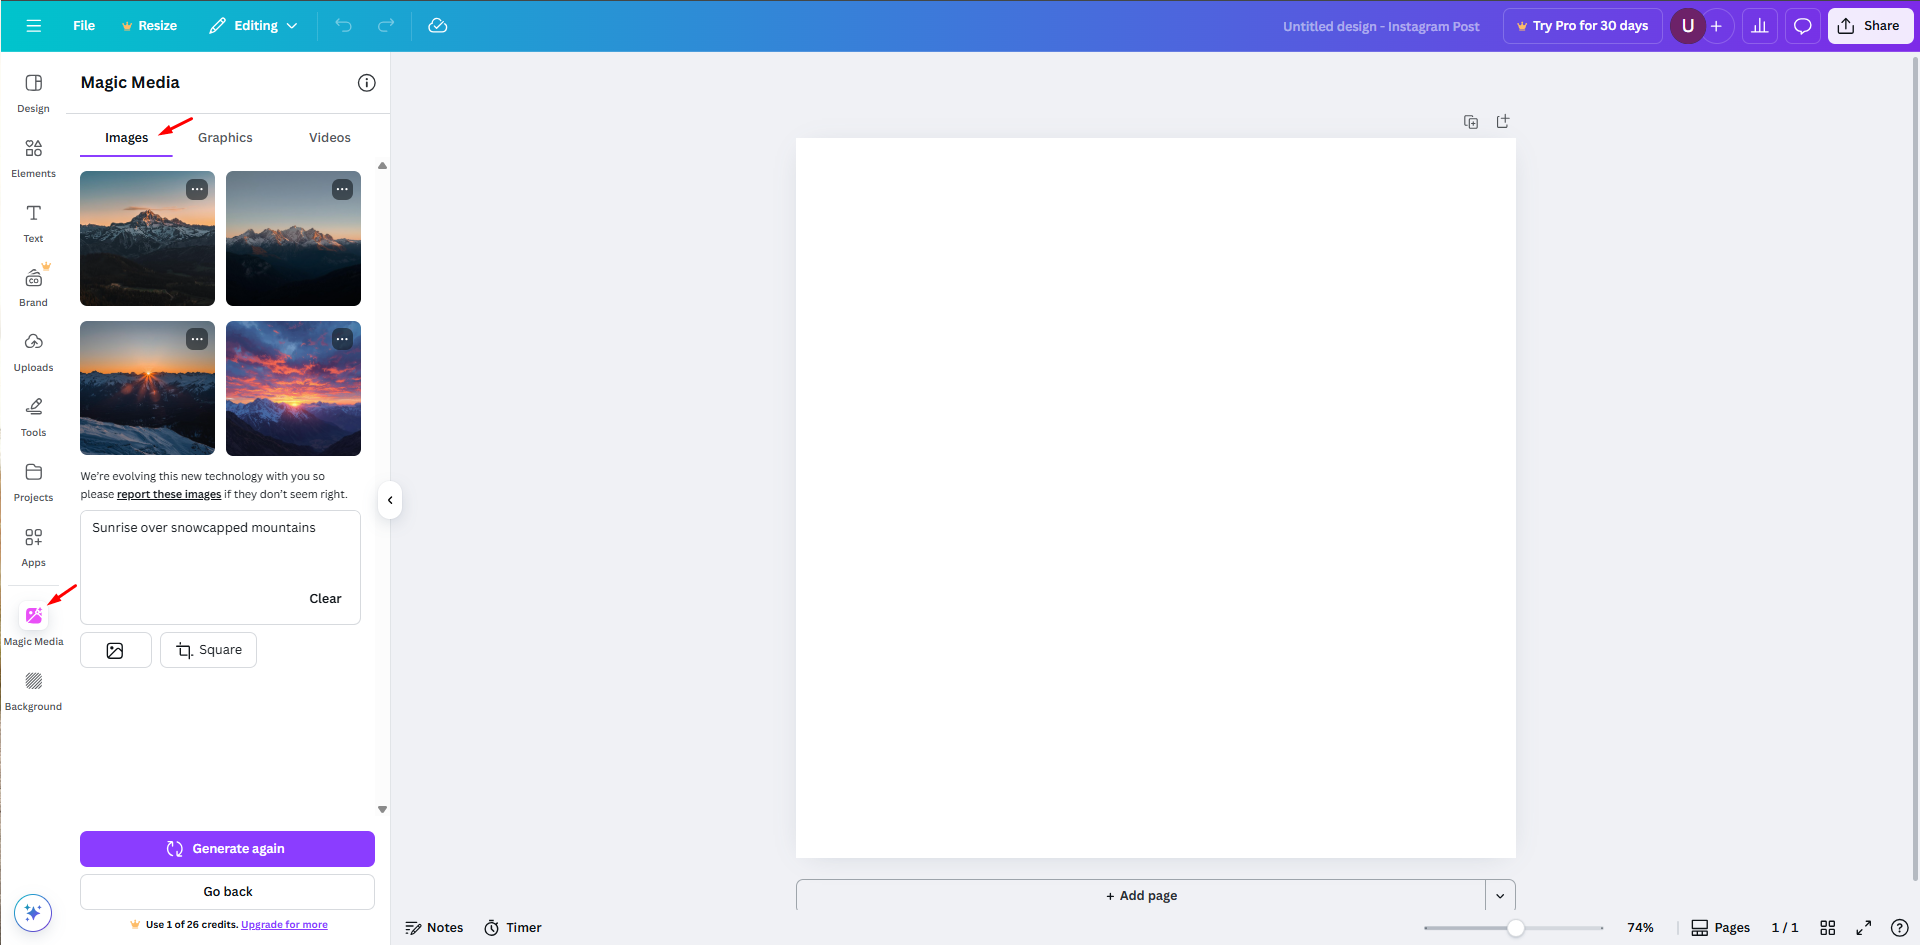Open the Brand kit panel
Screen dimensions: 1920x945
(x=33, y=287)
